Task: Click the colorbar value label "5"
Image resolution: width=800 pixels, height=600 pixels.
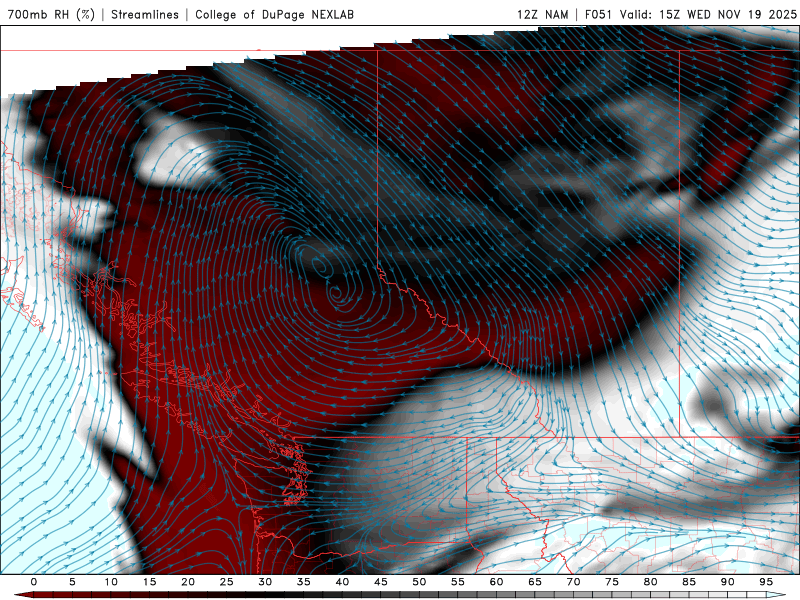Action: [x=72, y=582]
